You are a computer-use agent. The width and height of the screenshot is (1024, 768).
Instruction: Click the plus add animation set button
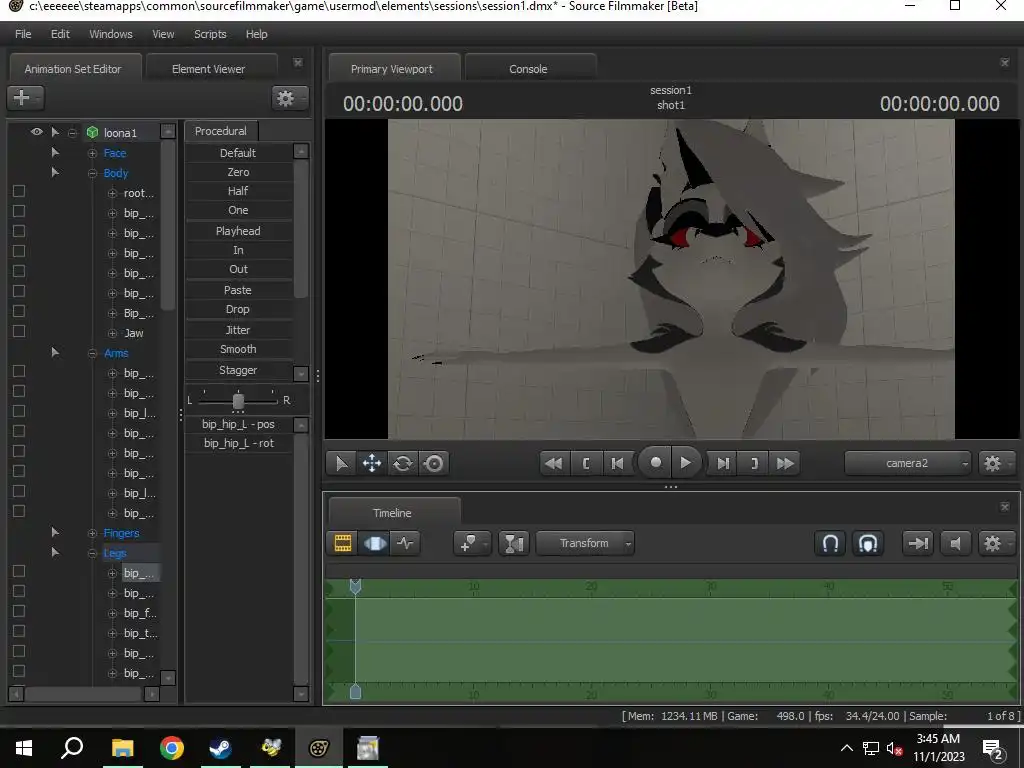[25, 97]
